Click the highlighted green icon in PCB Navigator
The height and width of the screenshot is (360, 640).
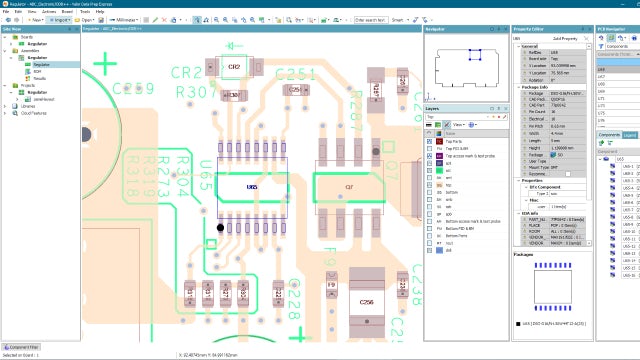point(611,38)
